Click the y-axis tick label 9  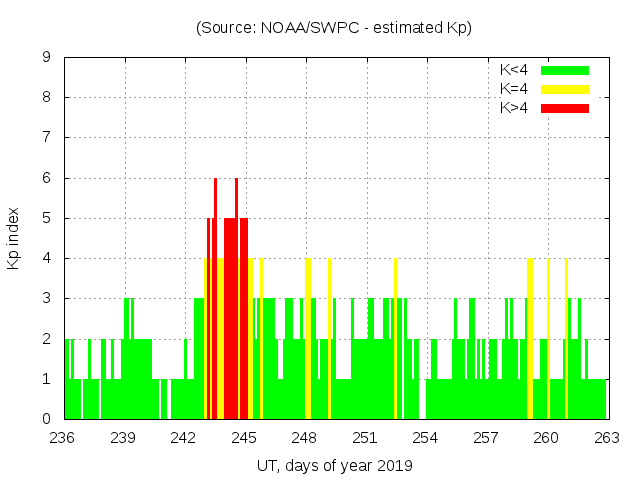click(46, 58)
